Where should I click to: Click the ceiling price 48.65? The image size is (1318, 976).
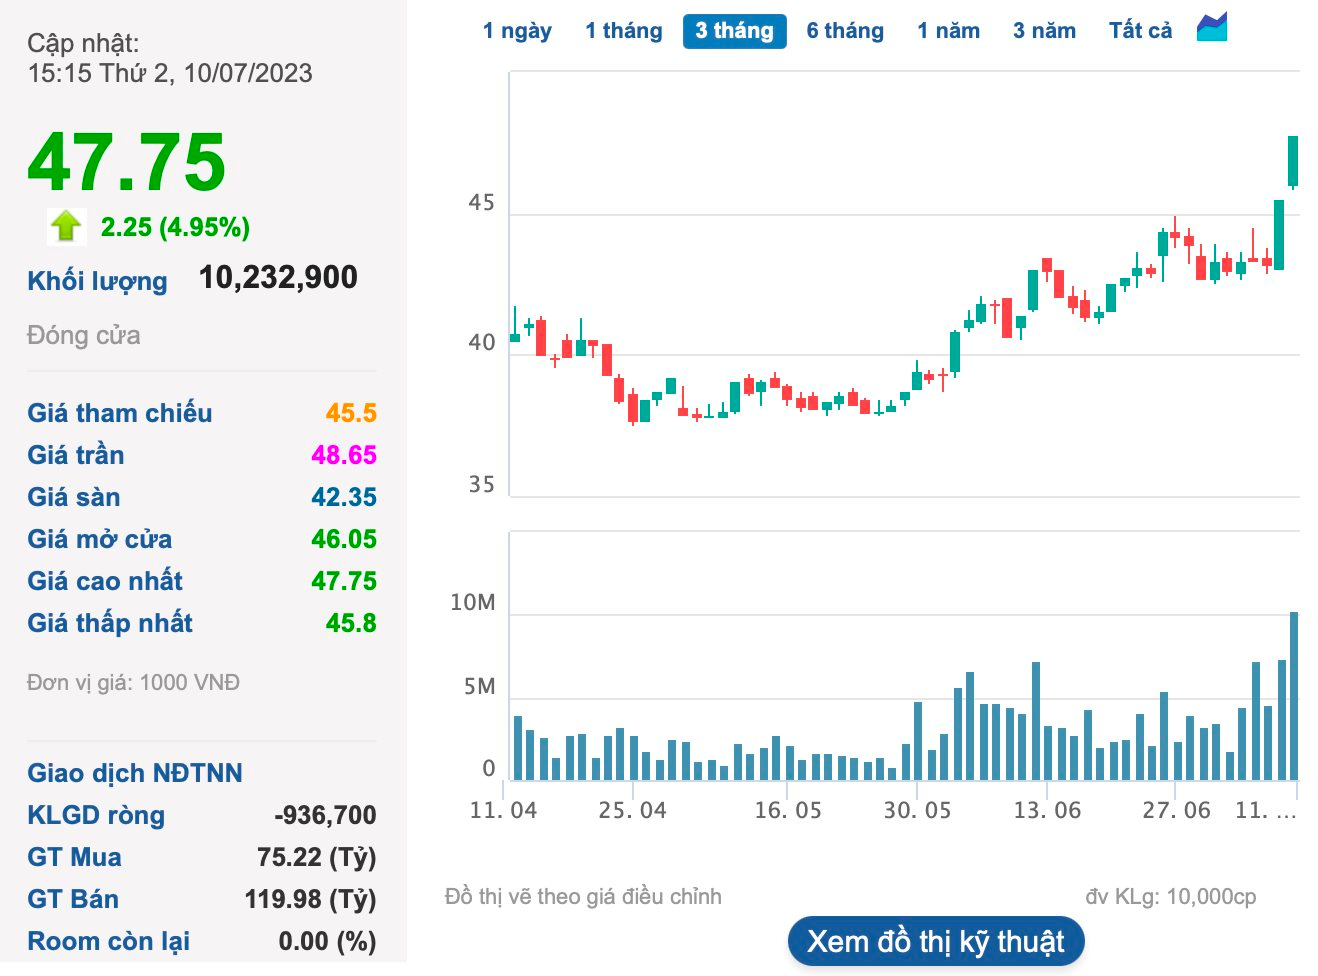coord(344,455)
